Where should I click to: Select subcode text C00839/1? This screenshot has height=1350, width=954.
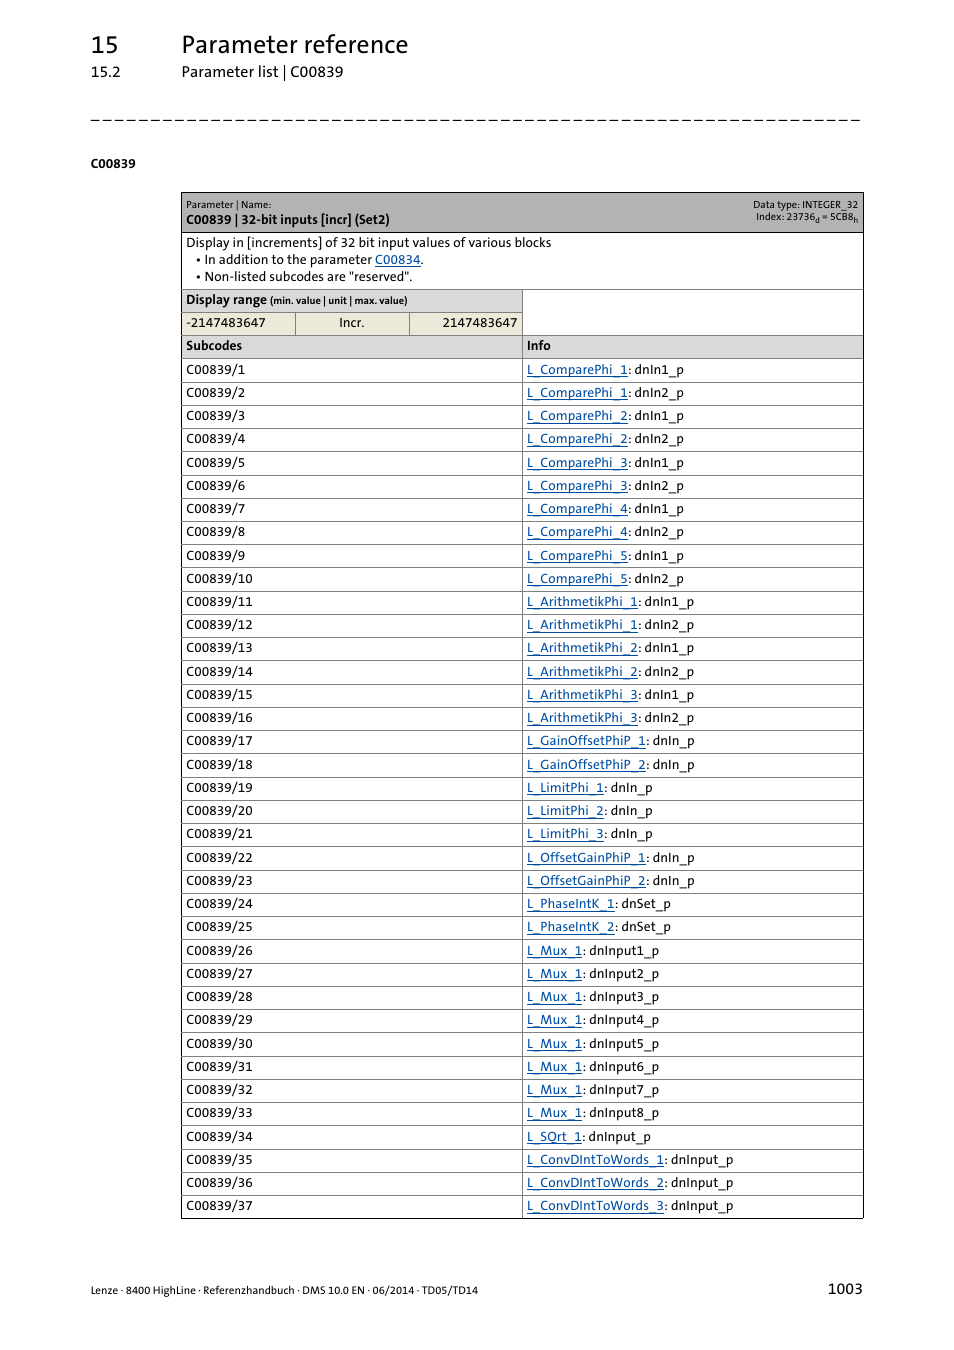[215, 370]
